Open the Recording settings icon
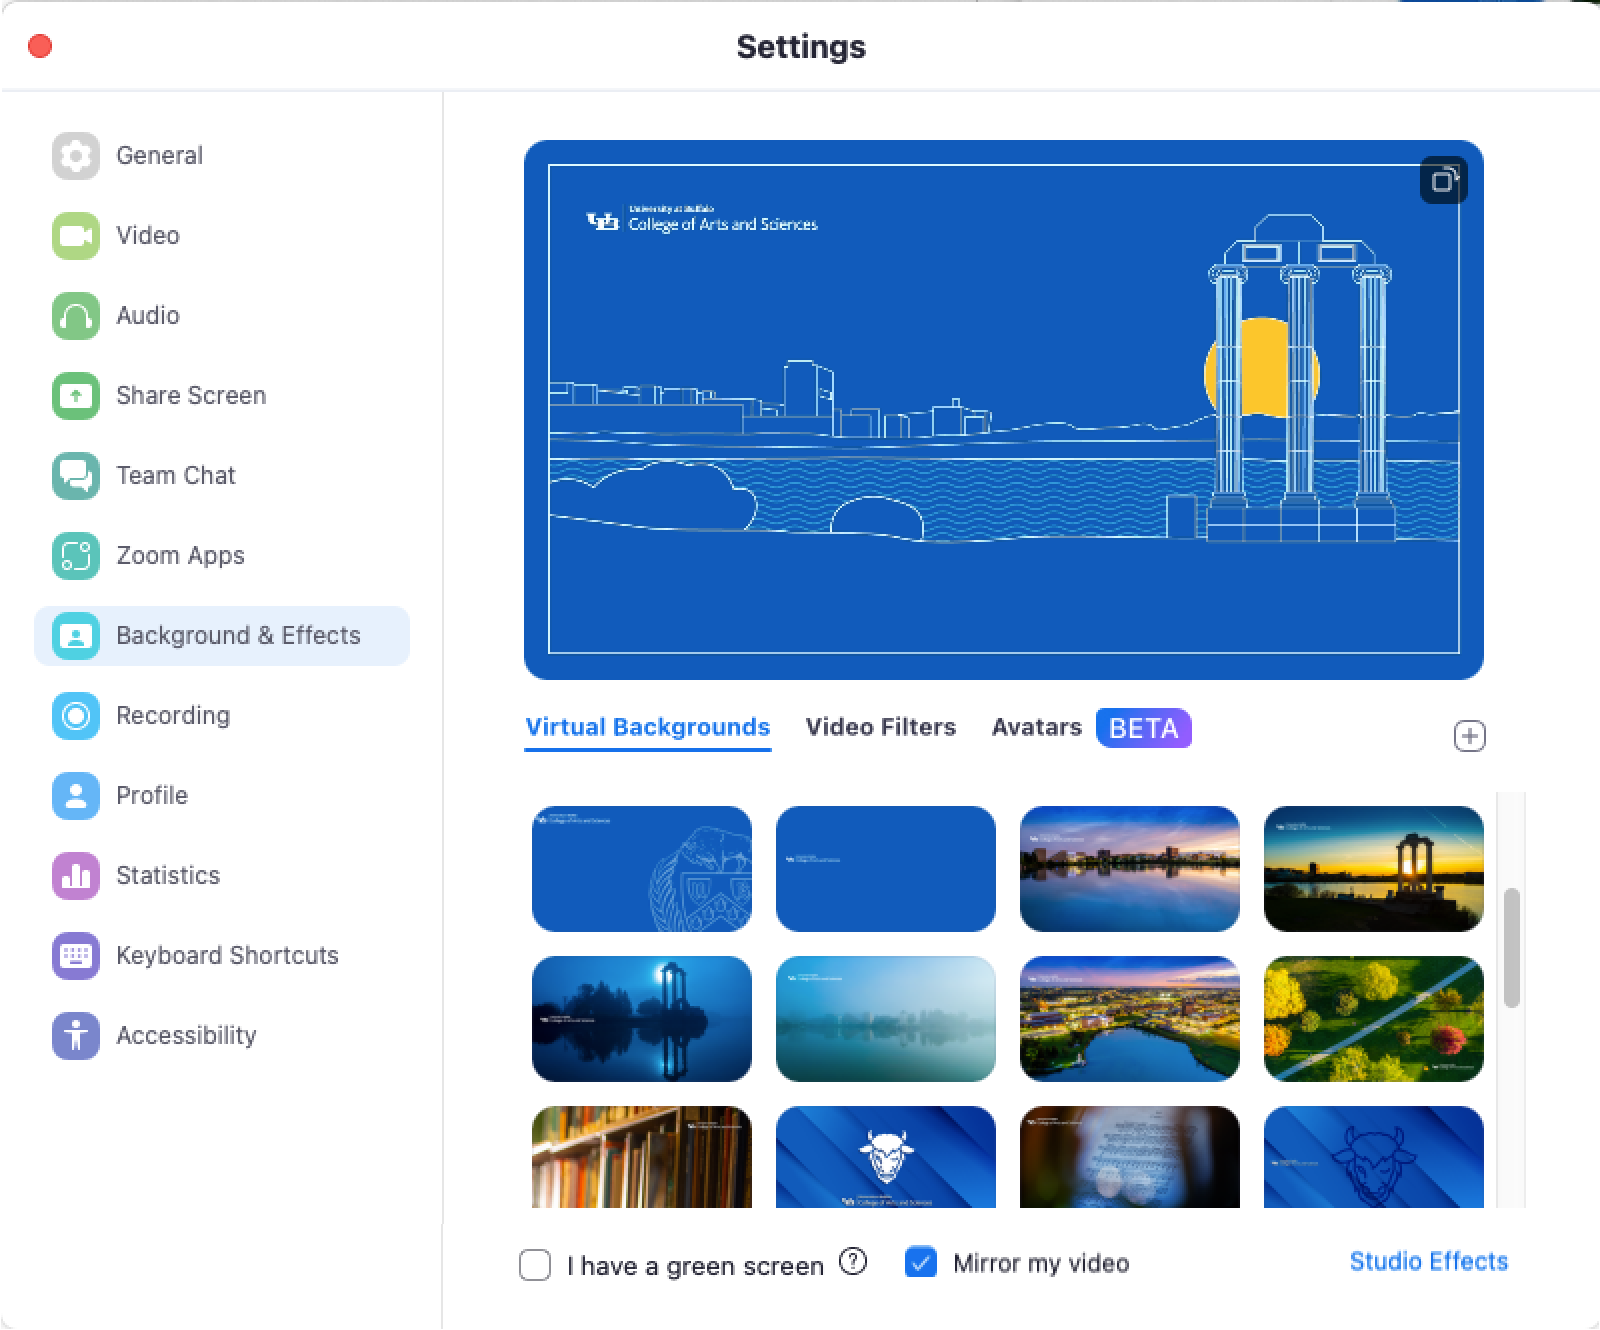The image size is (1600, 1330). point(76,716)
